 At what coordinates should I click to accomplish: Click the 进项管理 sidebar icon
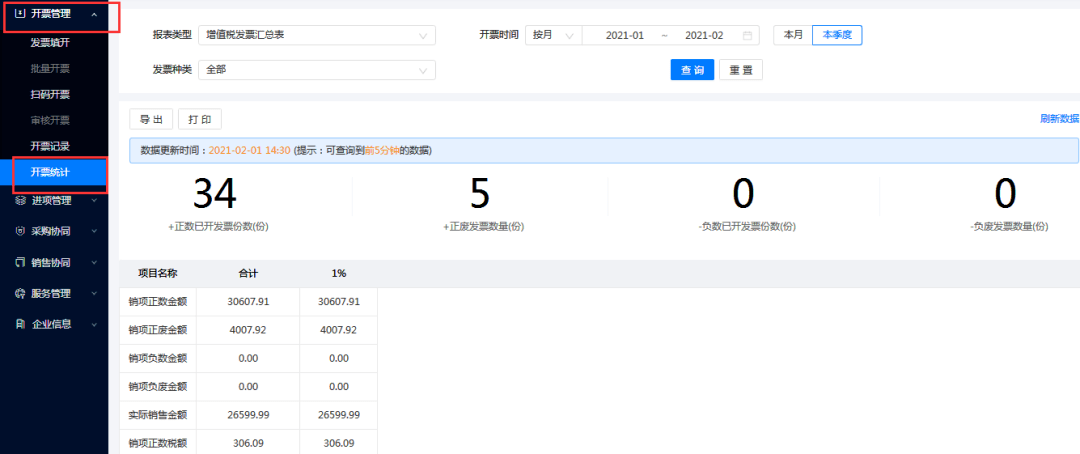pyautogui.click(x=20, y=200)
